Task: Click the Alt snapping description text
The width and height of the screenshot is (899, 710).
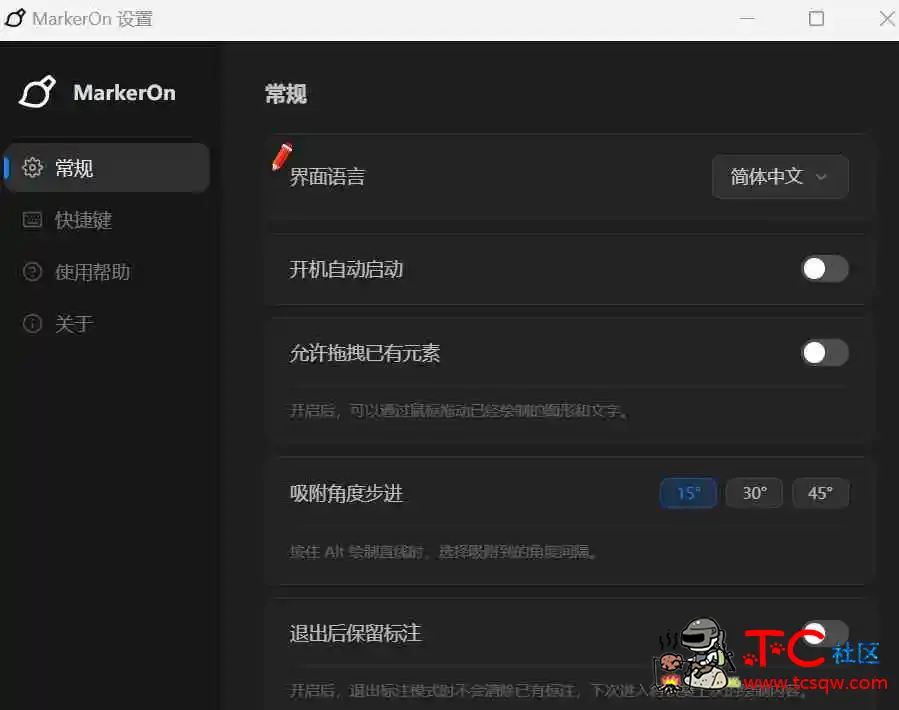Action: pyautogui.click(x=443, y=552)
